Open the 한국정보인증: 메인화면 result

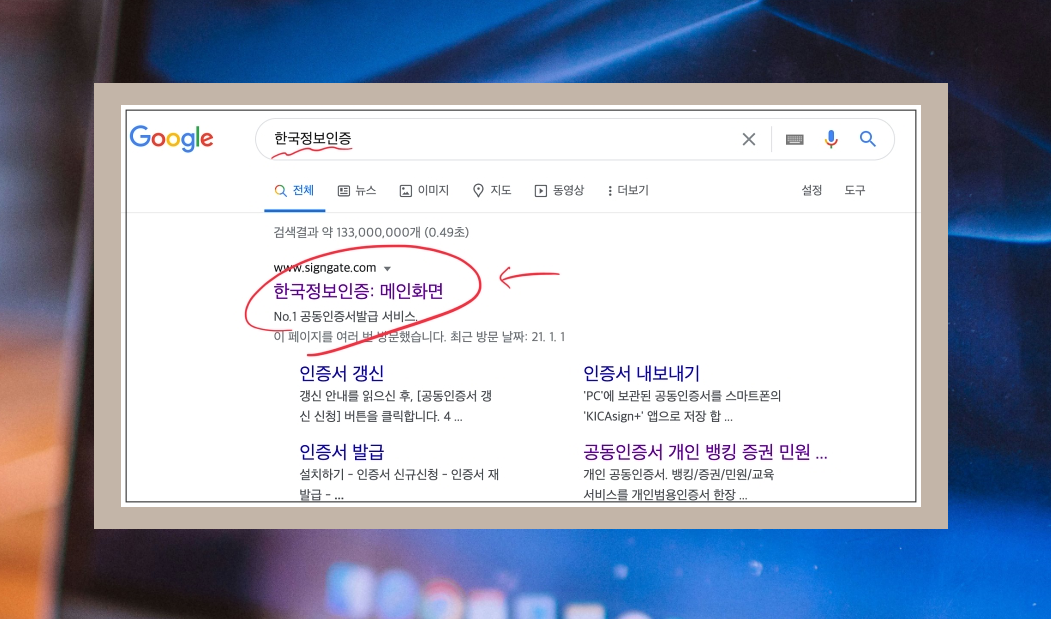359,290
